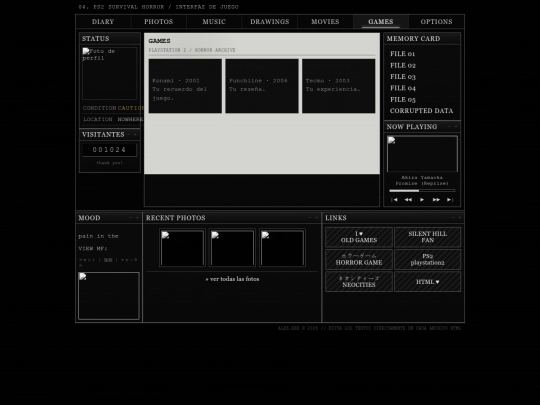Click the ALEX.EXE footer text
Image resolution: width=540 pixels, height=405 pixels.
click(x=369, y=328)
